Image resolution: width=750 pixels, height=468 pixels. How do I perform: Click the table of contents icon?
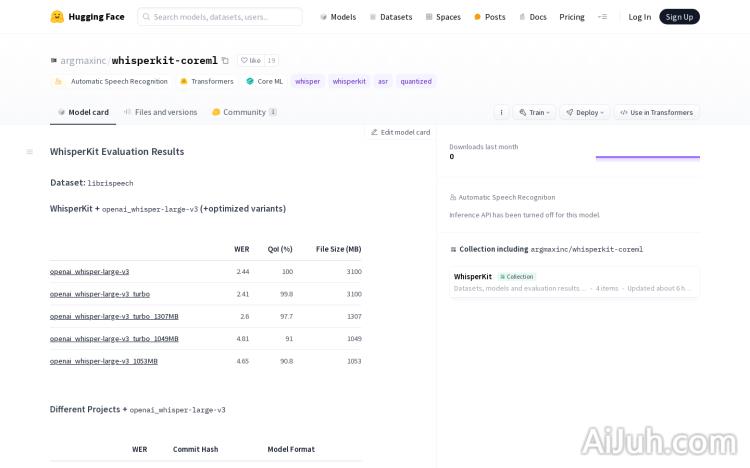pos(29,152)
